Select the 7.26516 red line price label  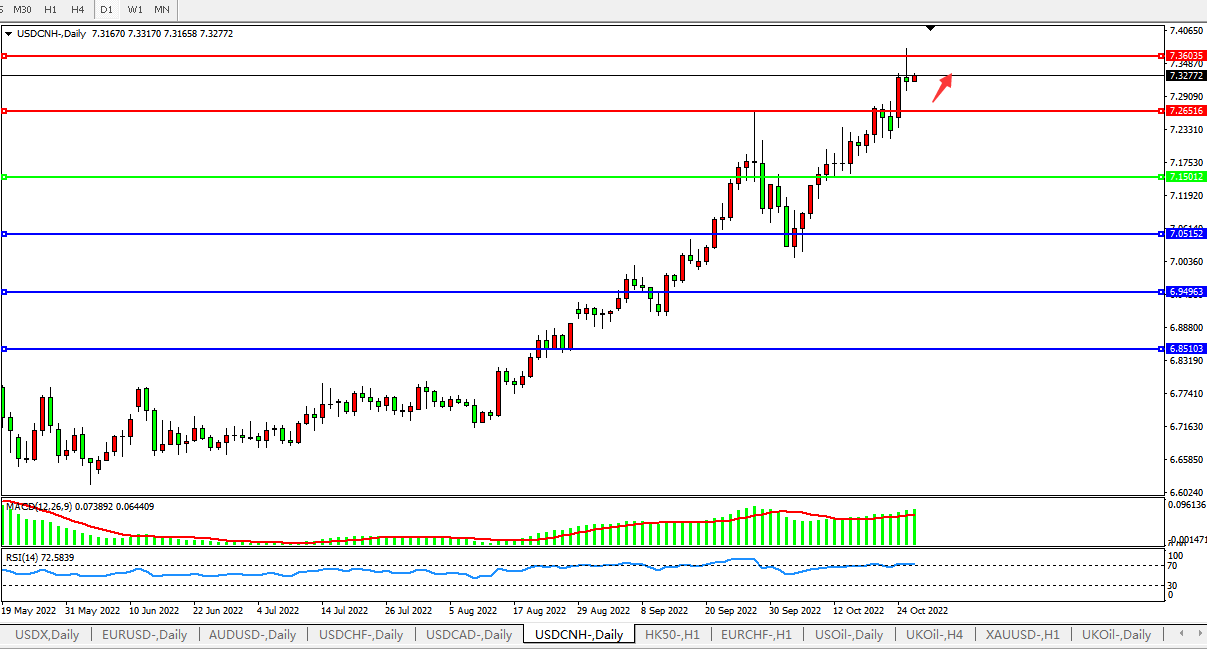[x=1187, y=111]
